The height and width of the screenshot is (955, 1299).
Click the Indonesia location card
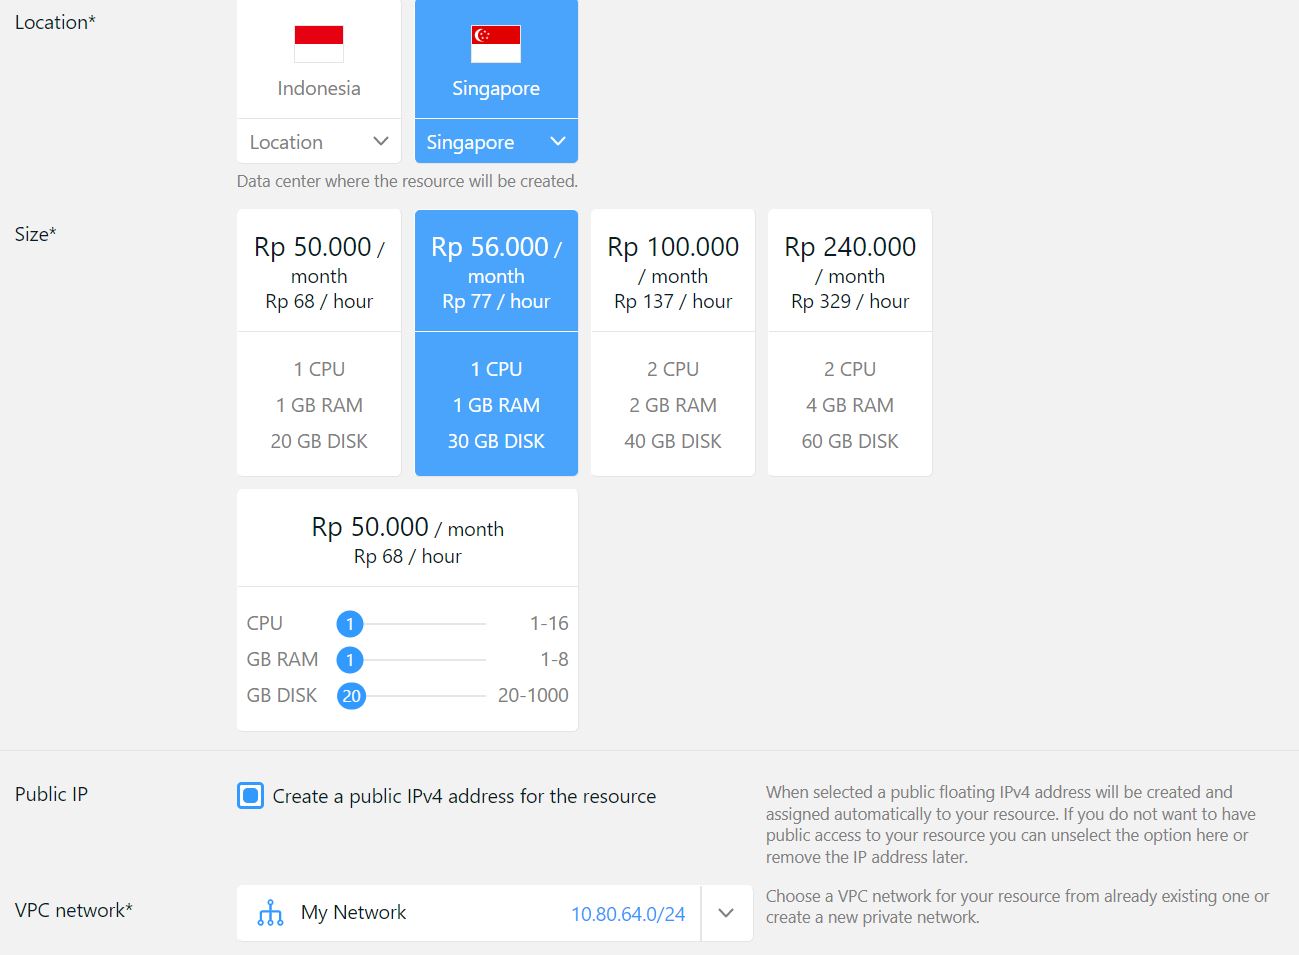317,60
